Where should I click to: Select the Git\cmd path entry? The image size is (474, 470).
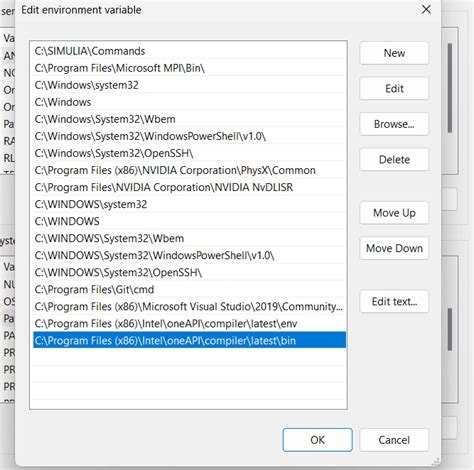(x=189, y=289)
